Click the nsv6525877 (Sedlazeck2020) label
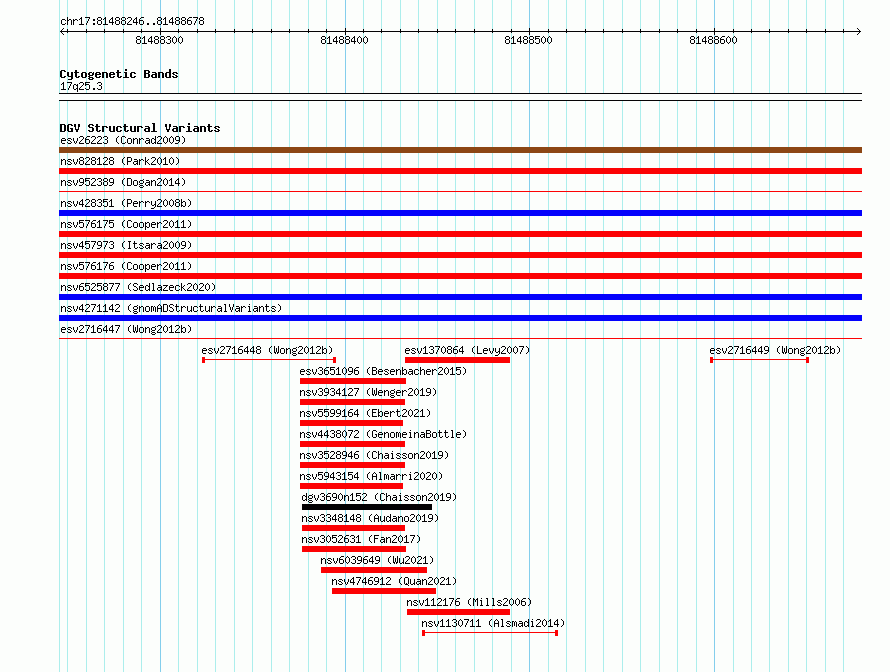This screenshot has height=672, width=890. coord(138,287)
